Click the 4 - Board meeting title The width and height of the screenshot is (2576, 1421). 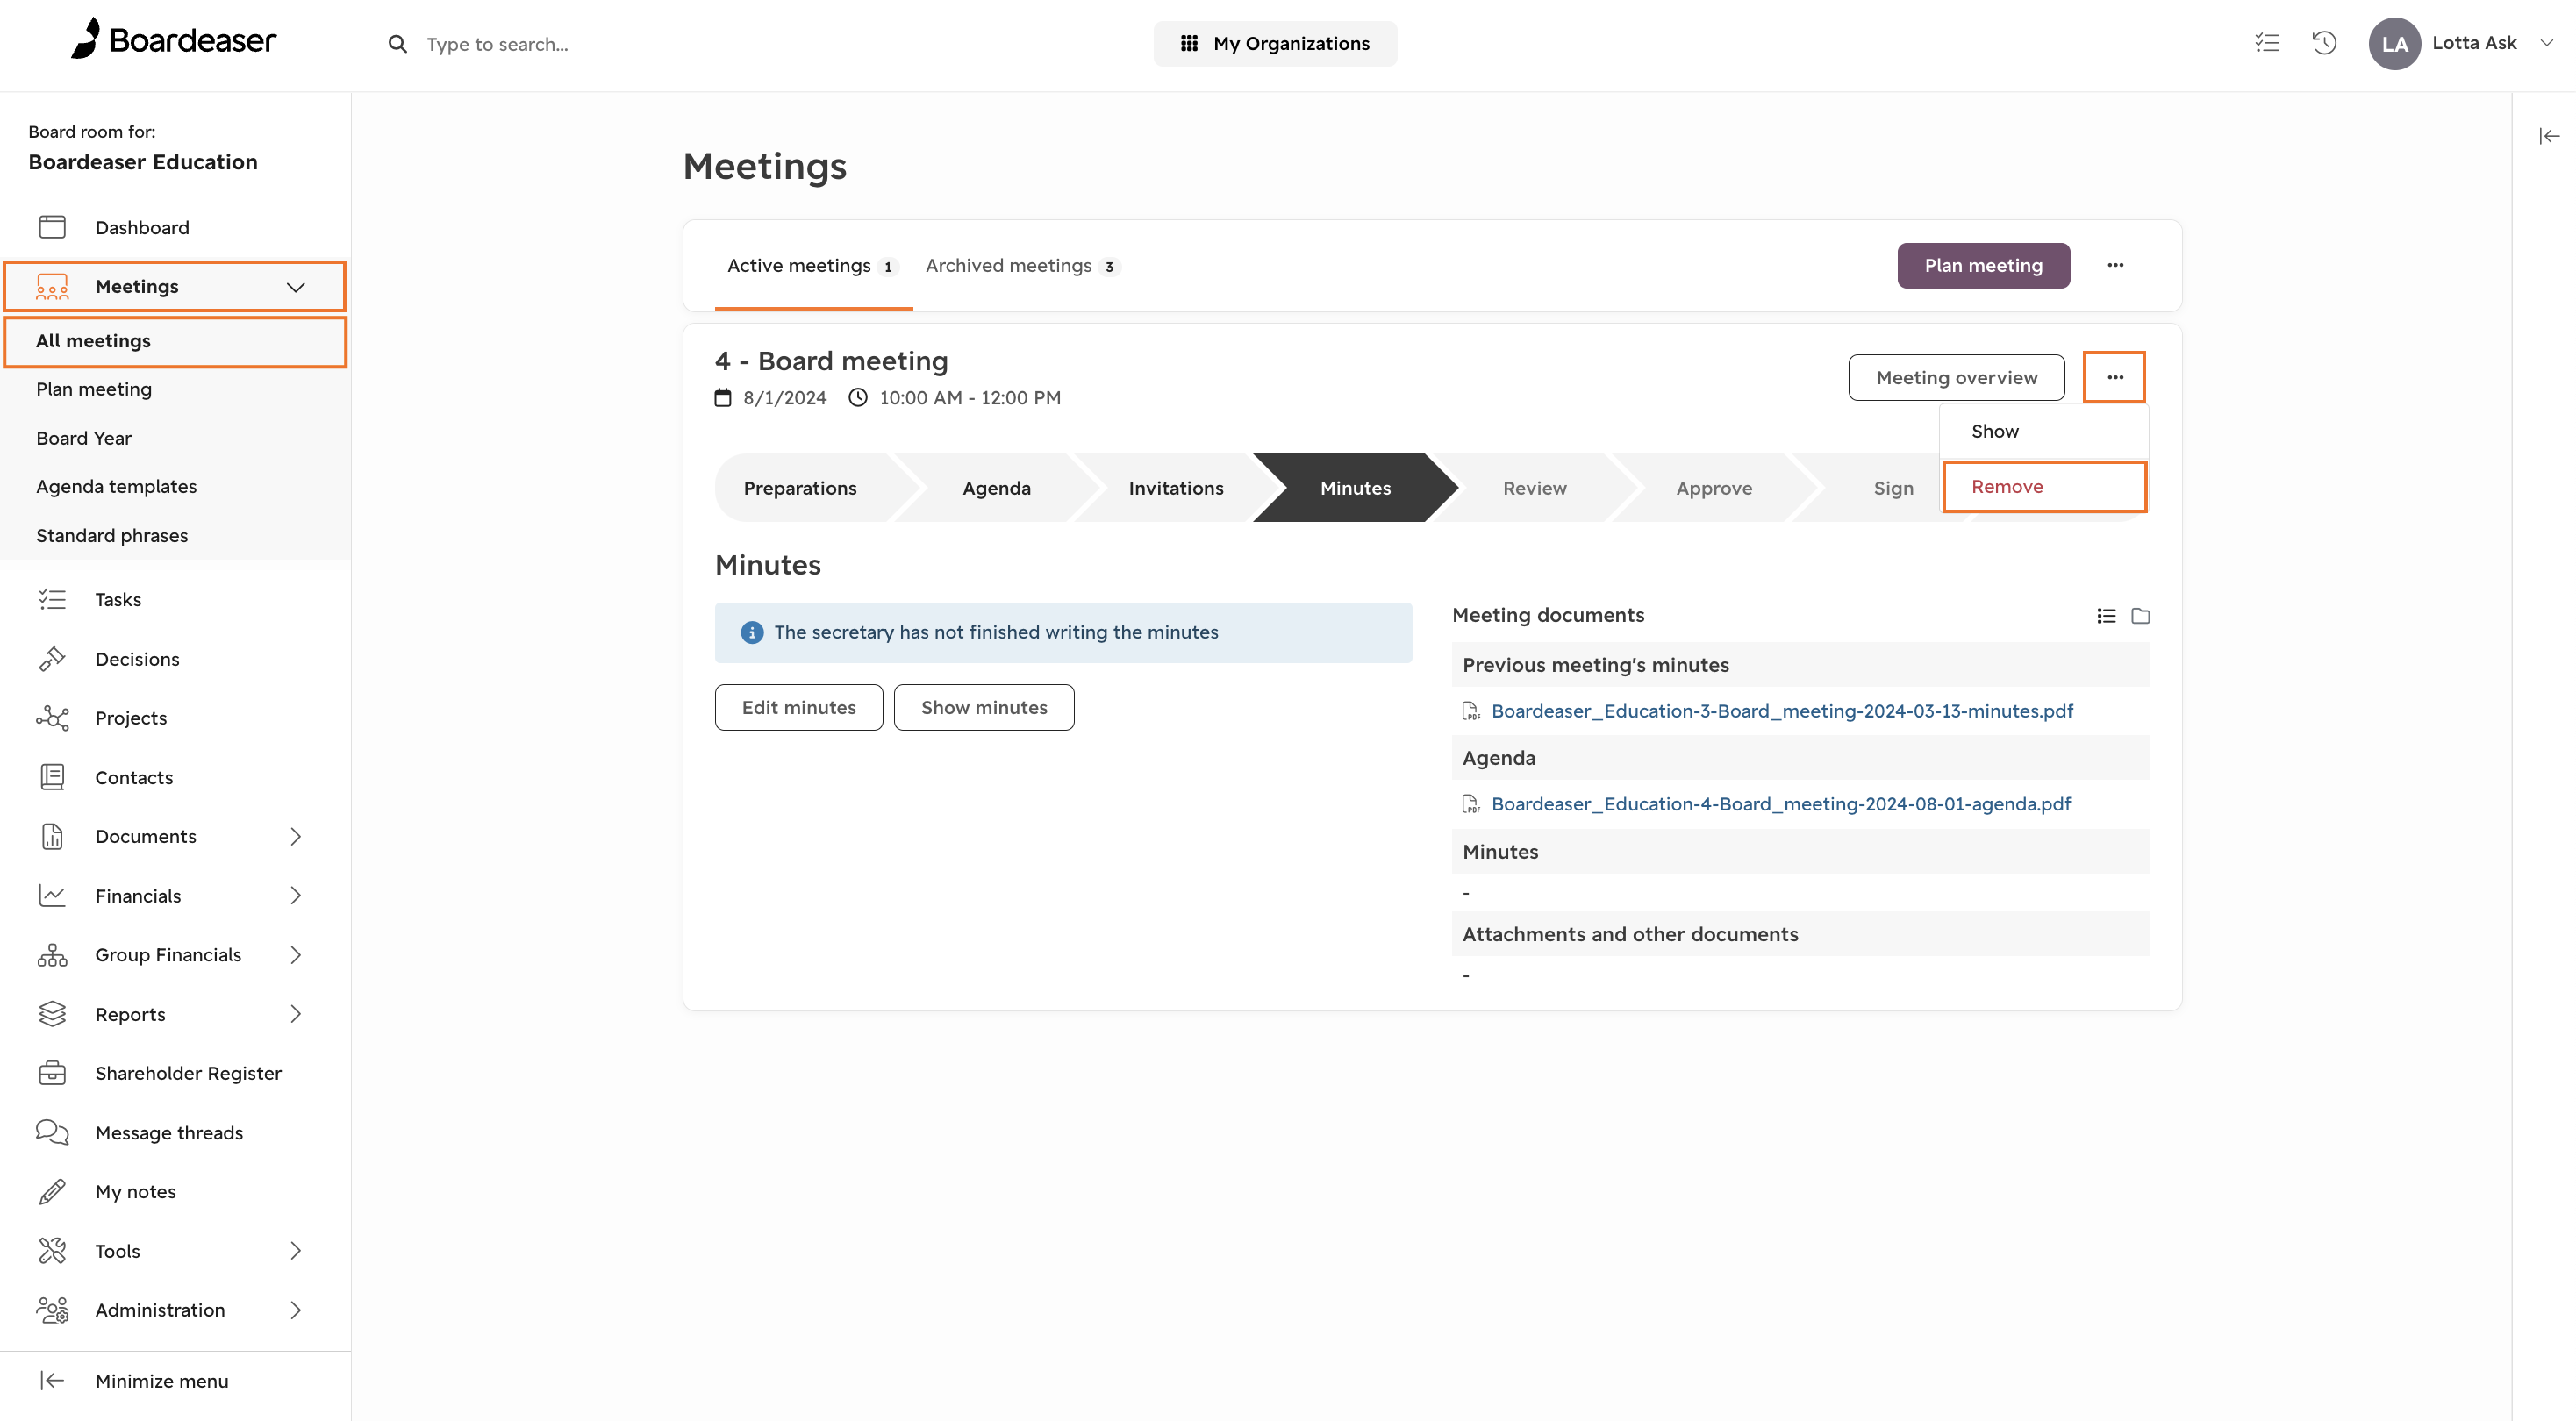click(831, 361)
